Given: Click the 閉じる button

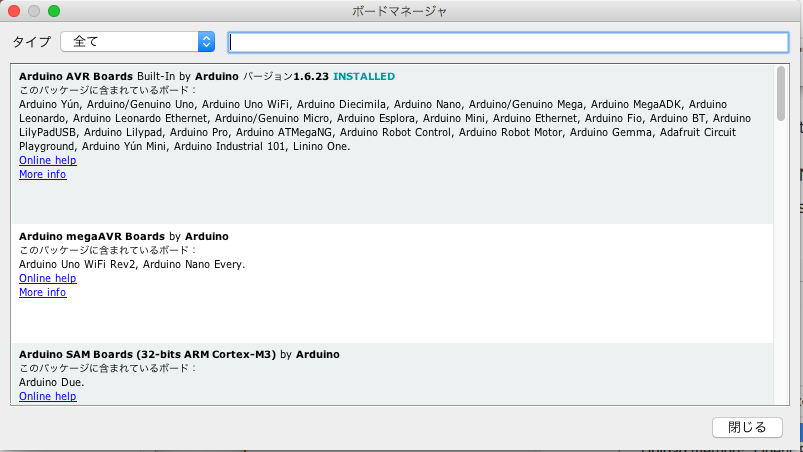Looking at the screenshot, I should [747, 427].
